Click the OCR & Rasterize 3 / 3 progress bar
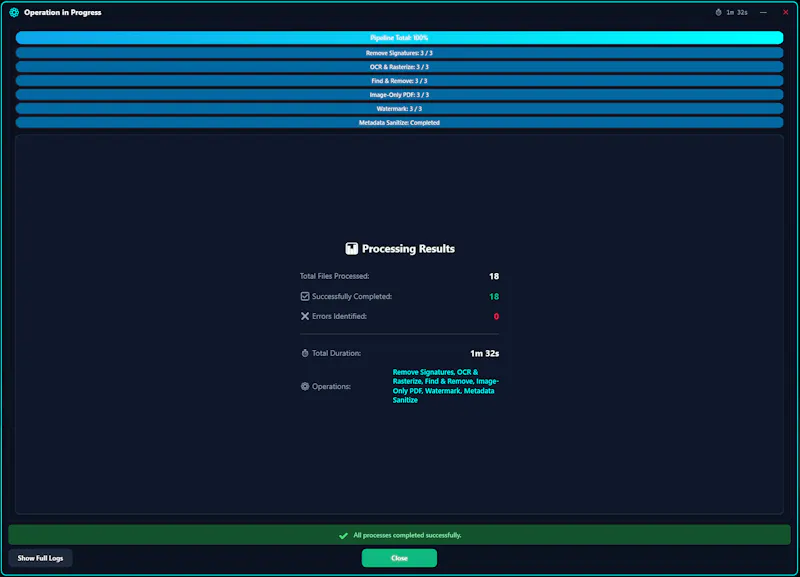The height and width of the screenshot is (577, 800). click(x=399, y=67)
